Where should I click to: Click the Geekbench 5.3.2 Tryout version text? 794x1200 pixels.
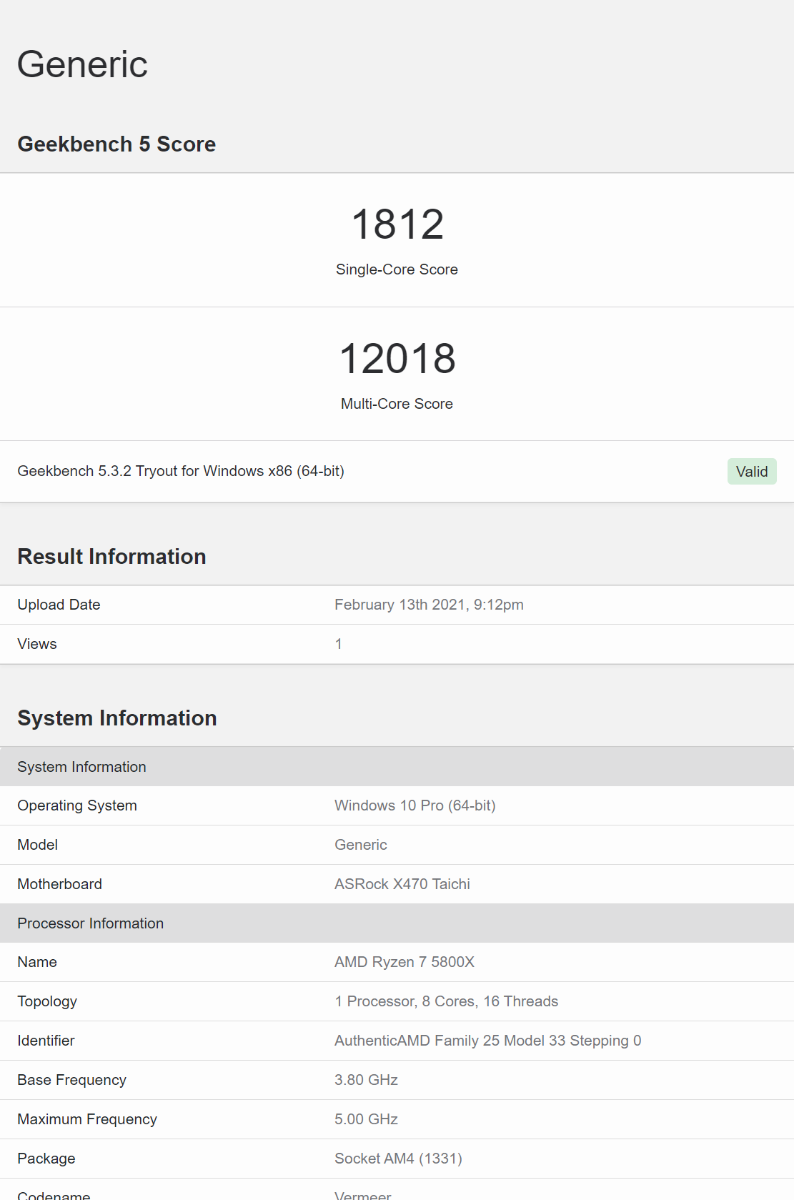point(181,471)
